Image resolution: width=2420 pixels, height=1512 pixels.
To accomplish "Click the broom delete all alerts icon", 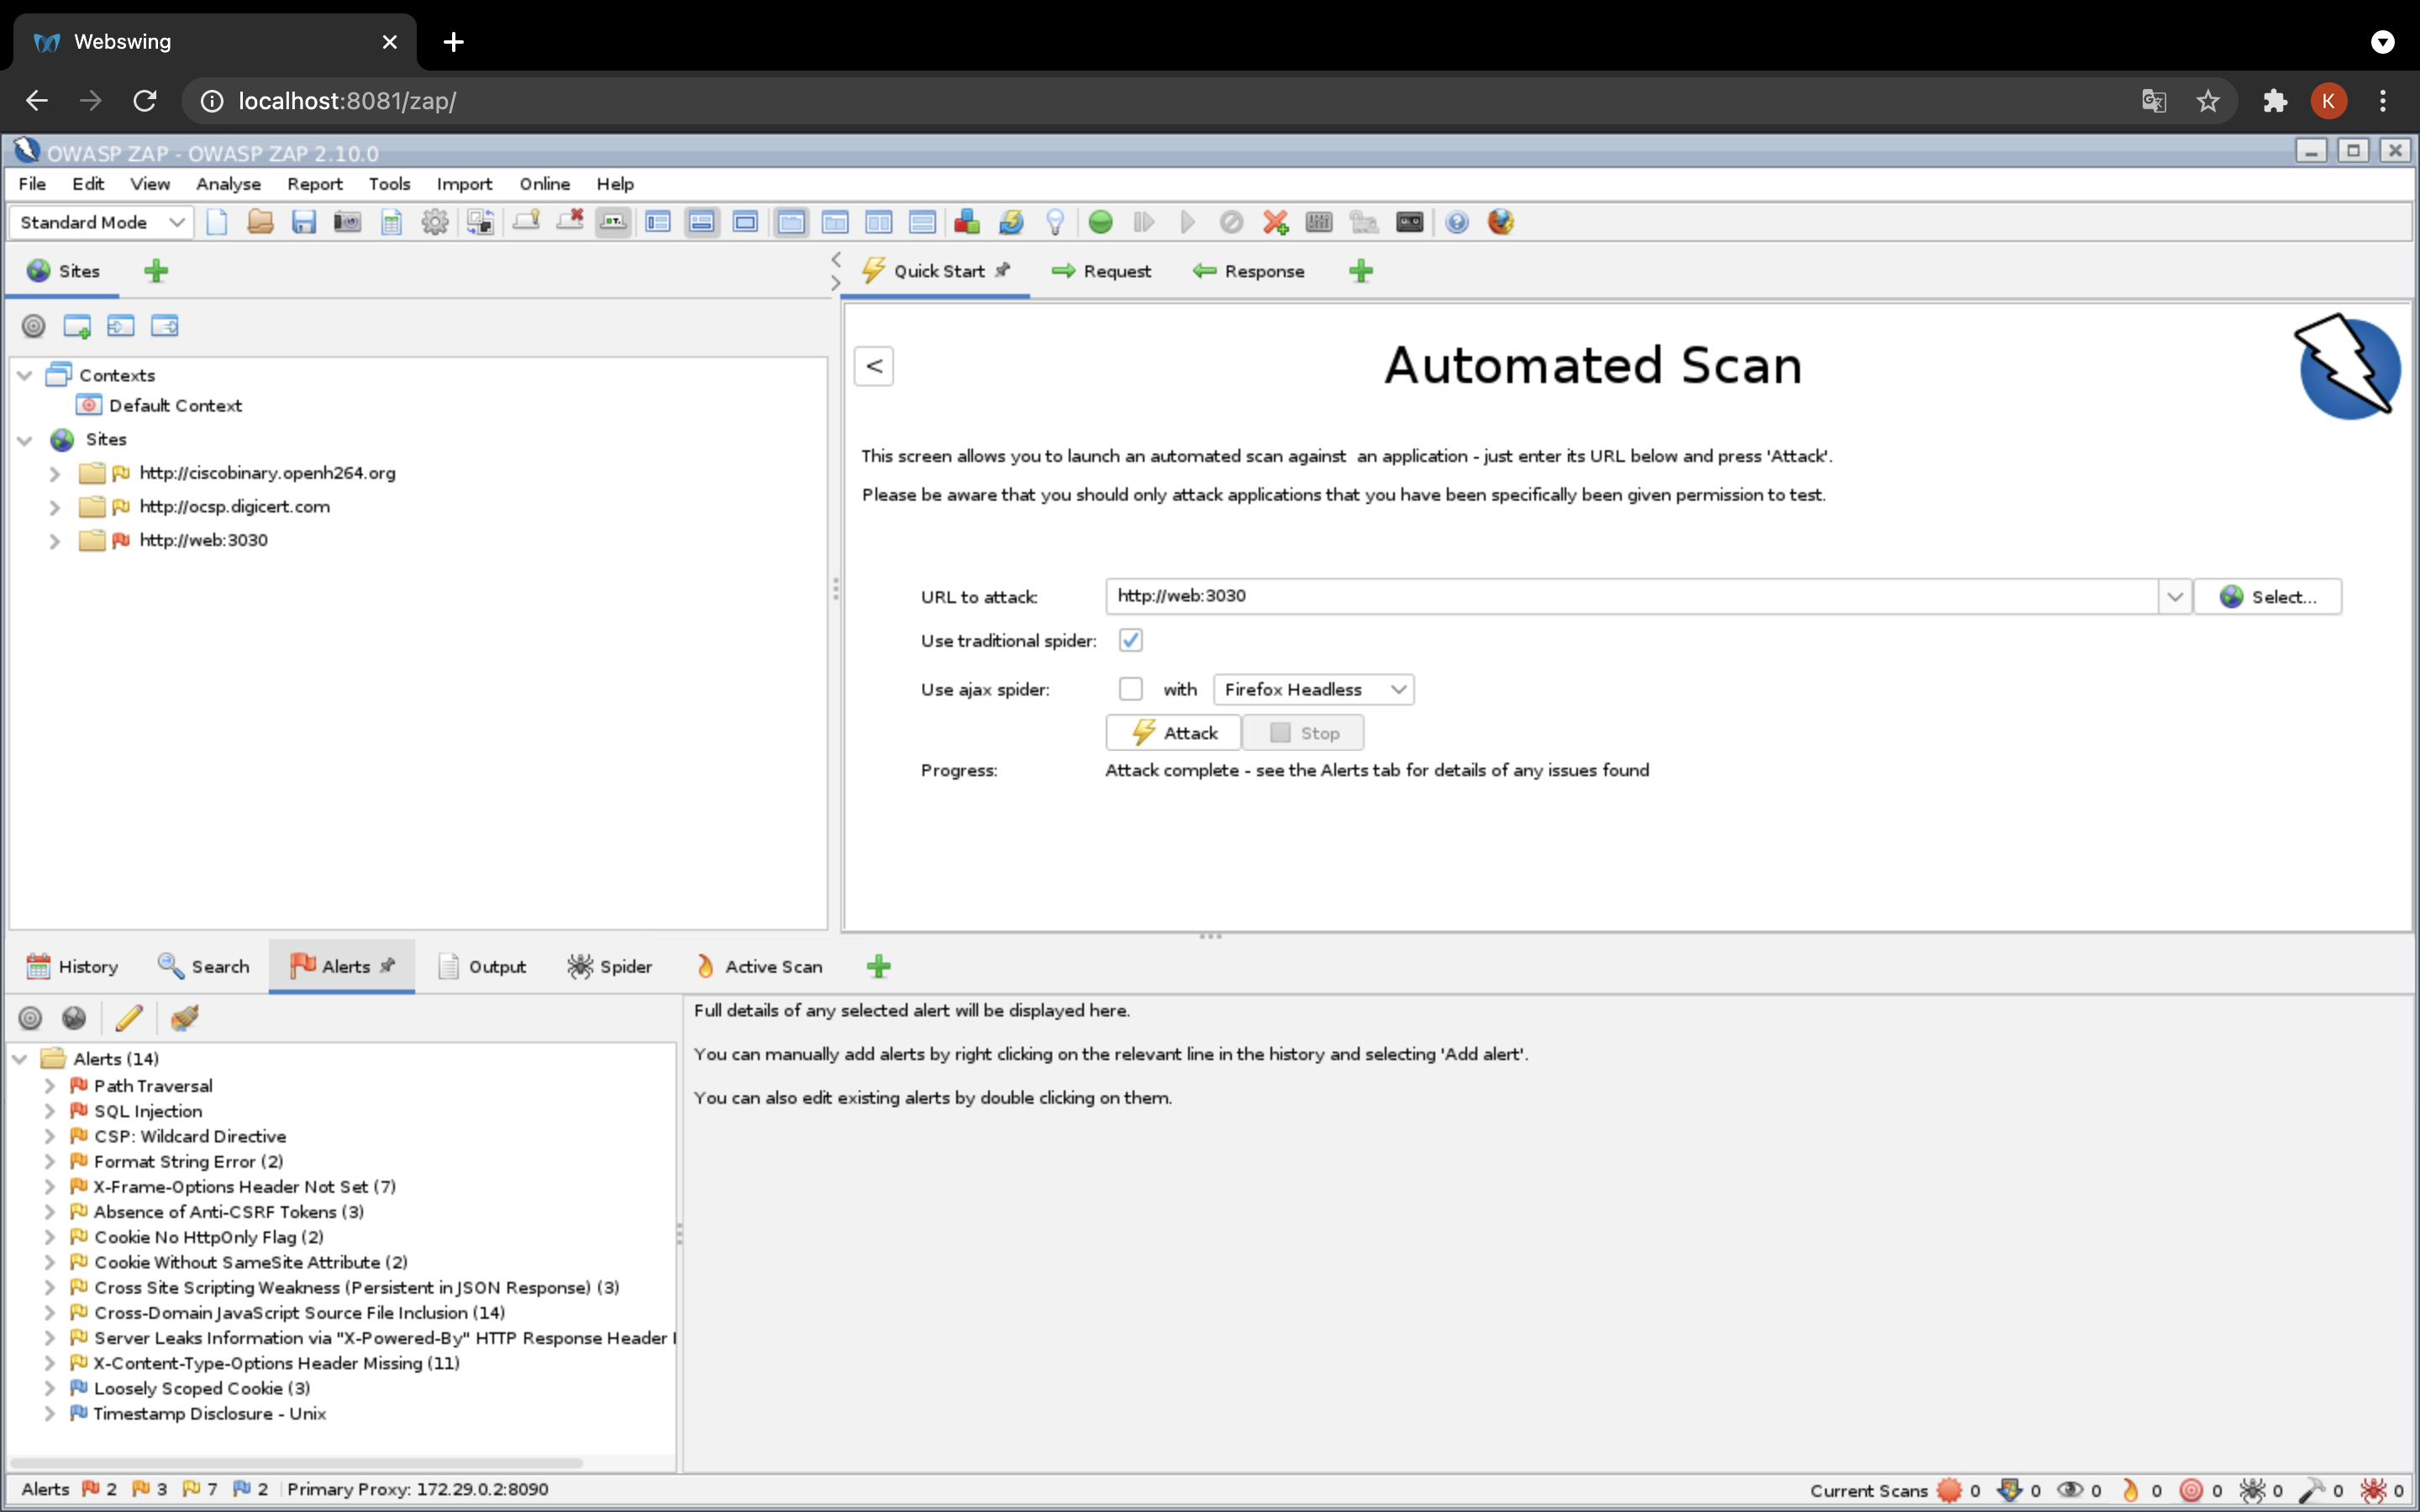I will coord(184,1018).
